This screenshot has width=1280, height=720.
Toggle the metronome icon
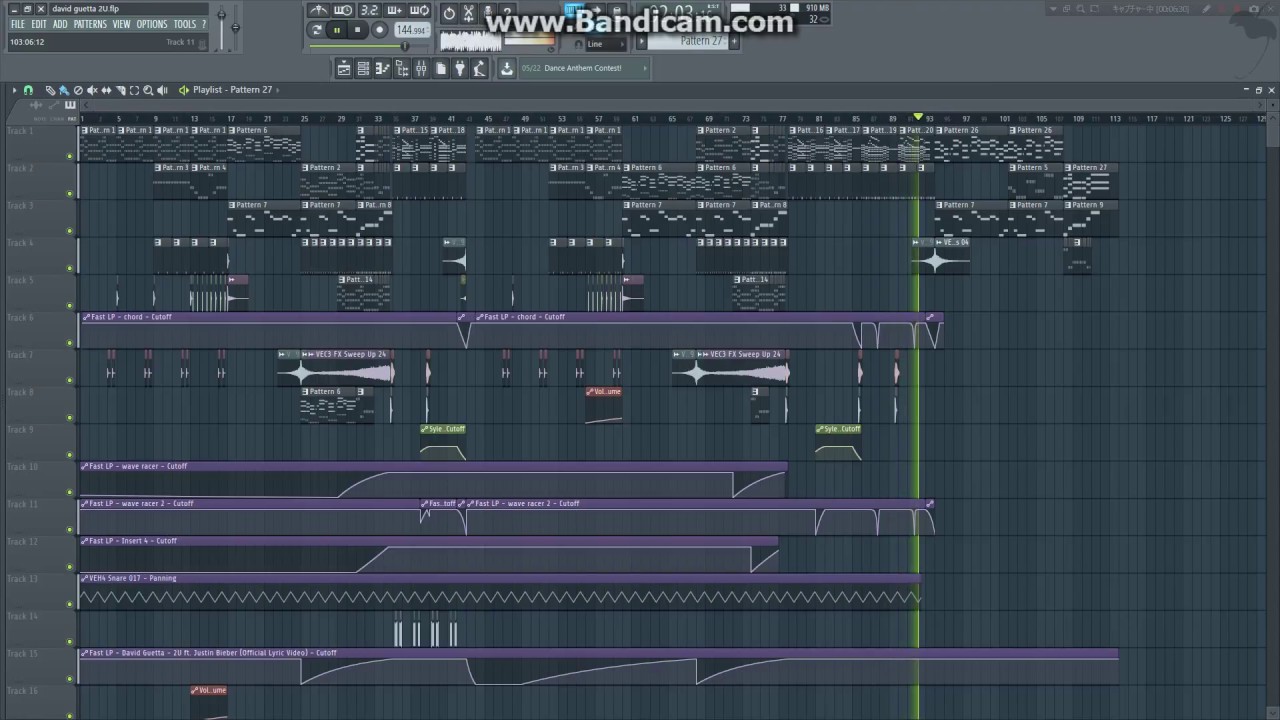click(x=319, y=11)
